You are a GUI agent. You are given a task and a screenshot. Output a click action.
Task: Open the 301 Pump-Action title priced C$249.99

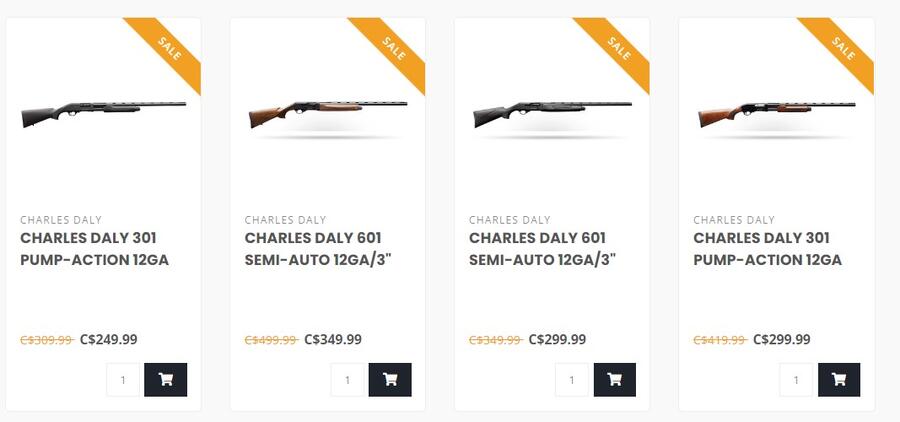pyautogui.click(x=94, y=249)
